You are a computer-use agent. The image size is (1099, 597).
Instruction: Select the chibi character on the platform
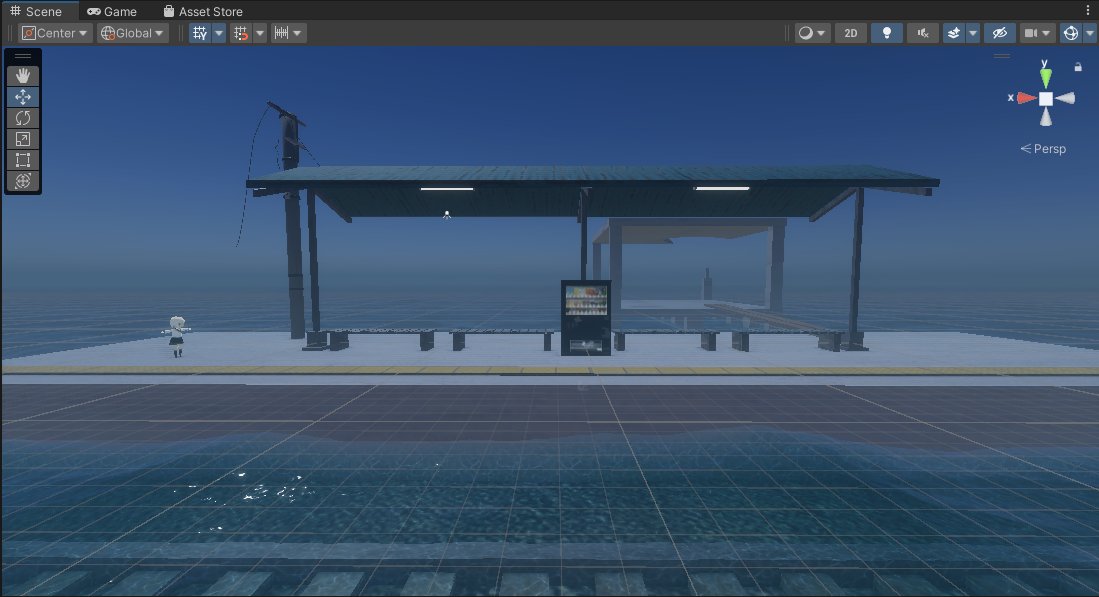(x=177, y=336)
